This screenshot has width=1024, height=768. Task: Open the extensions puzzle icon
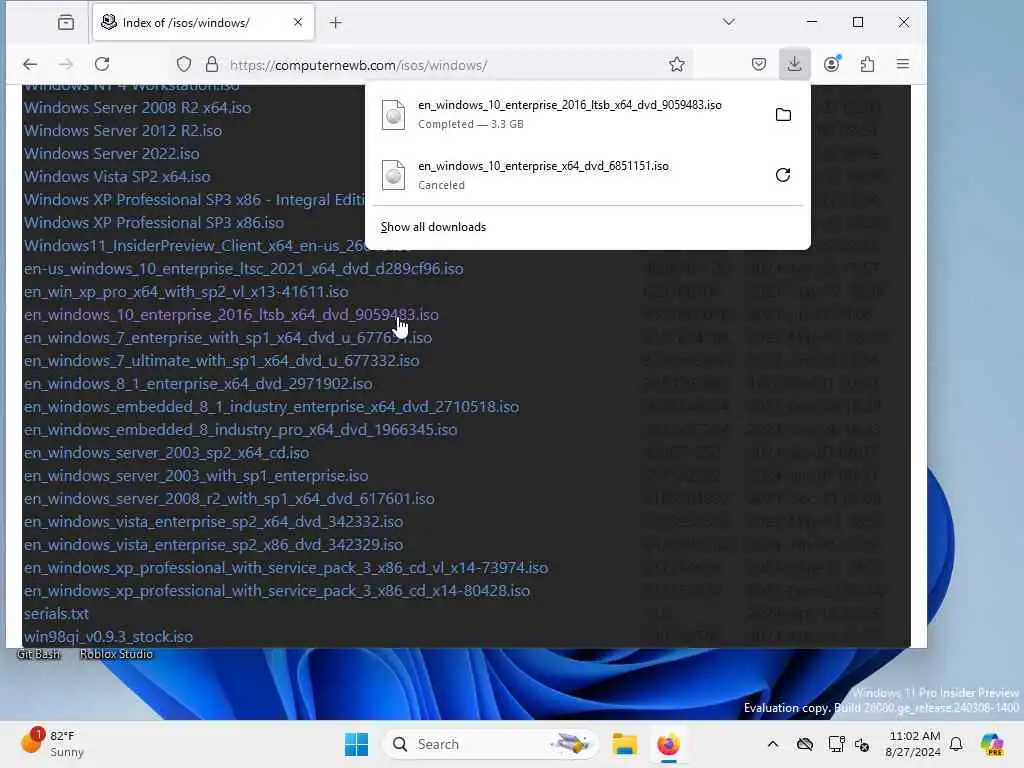coord(867,64)
